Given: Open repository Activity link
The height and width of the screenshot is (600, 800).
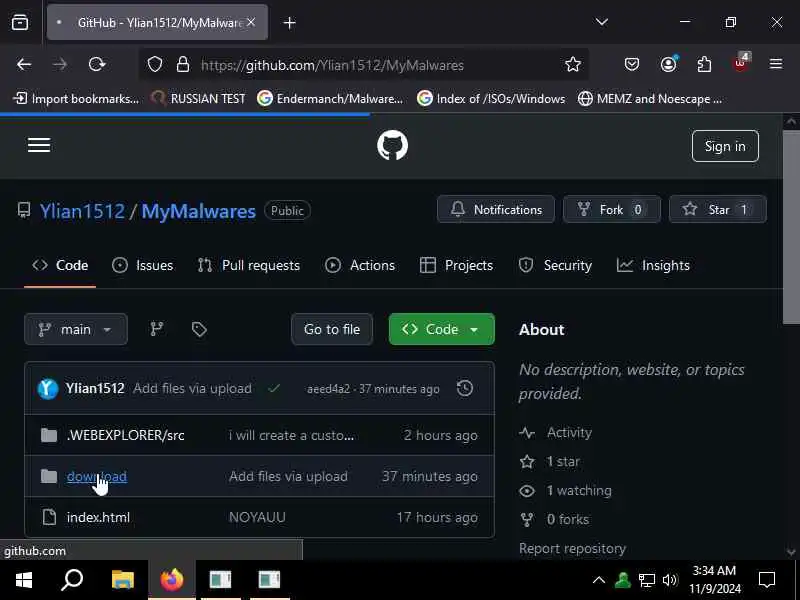Looking at the screenshot, I should (x=556, y=433).
